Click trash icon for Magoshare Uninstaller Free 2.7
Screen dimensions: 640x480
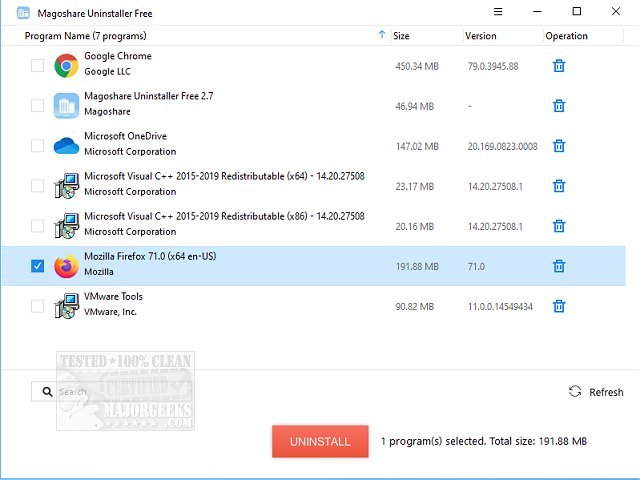click(x=559, y=106)
